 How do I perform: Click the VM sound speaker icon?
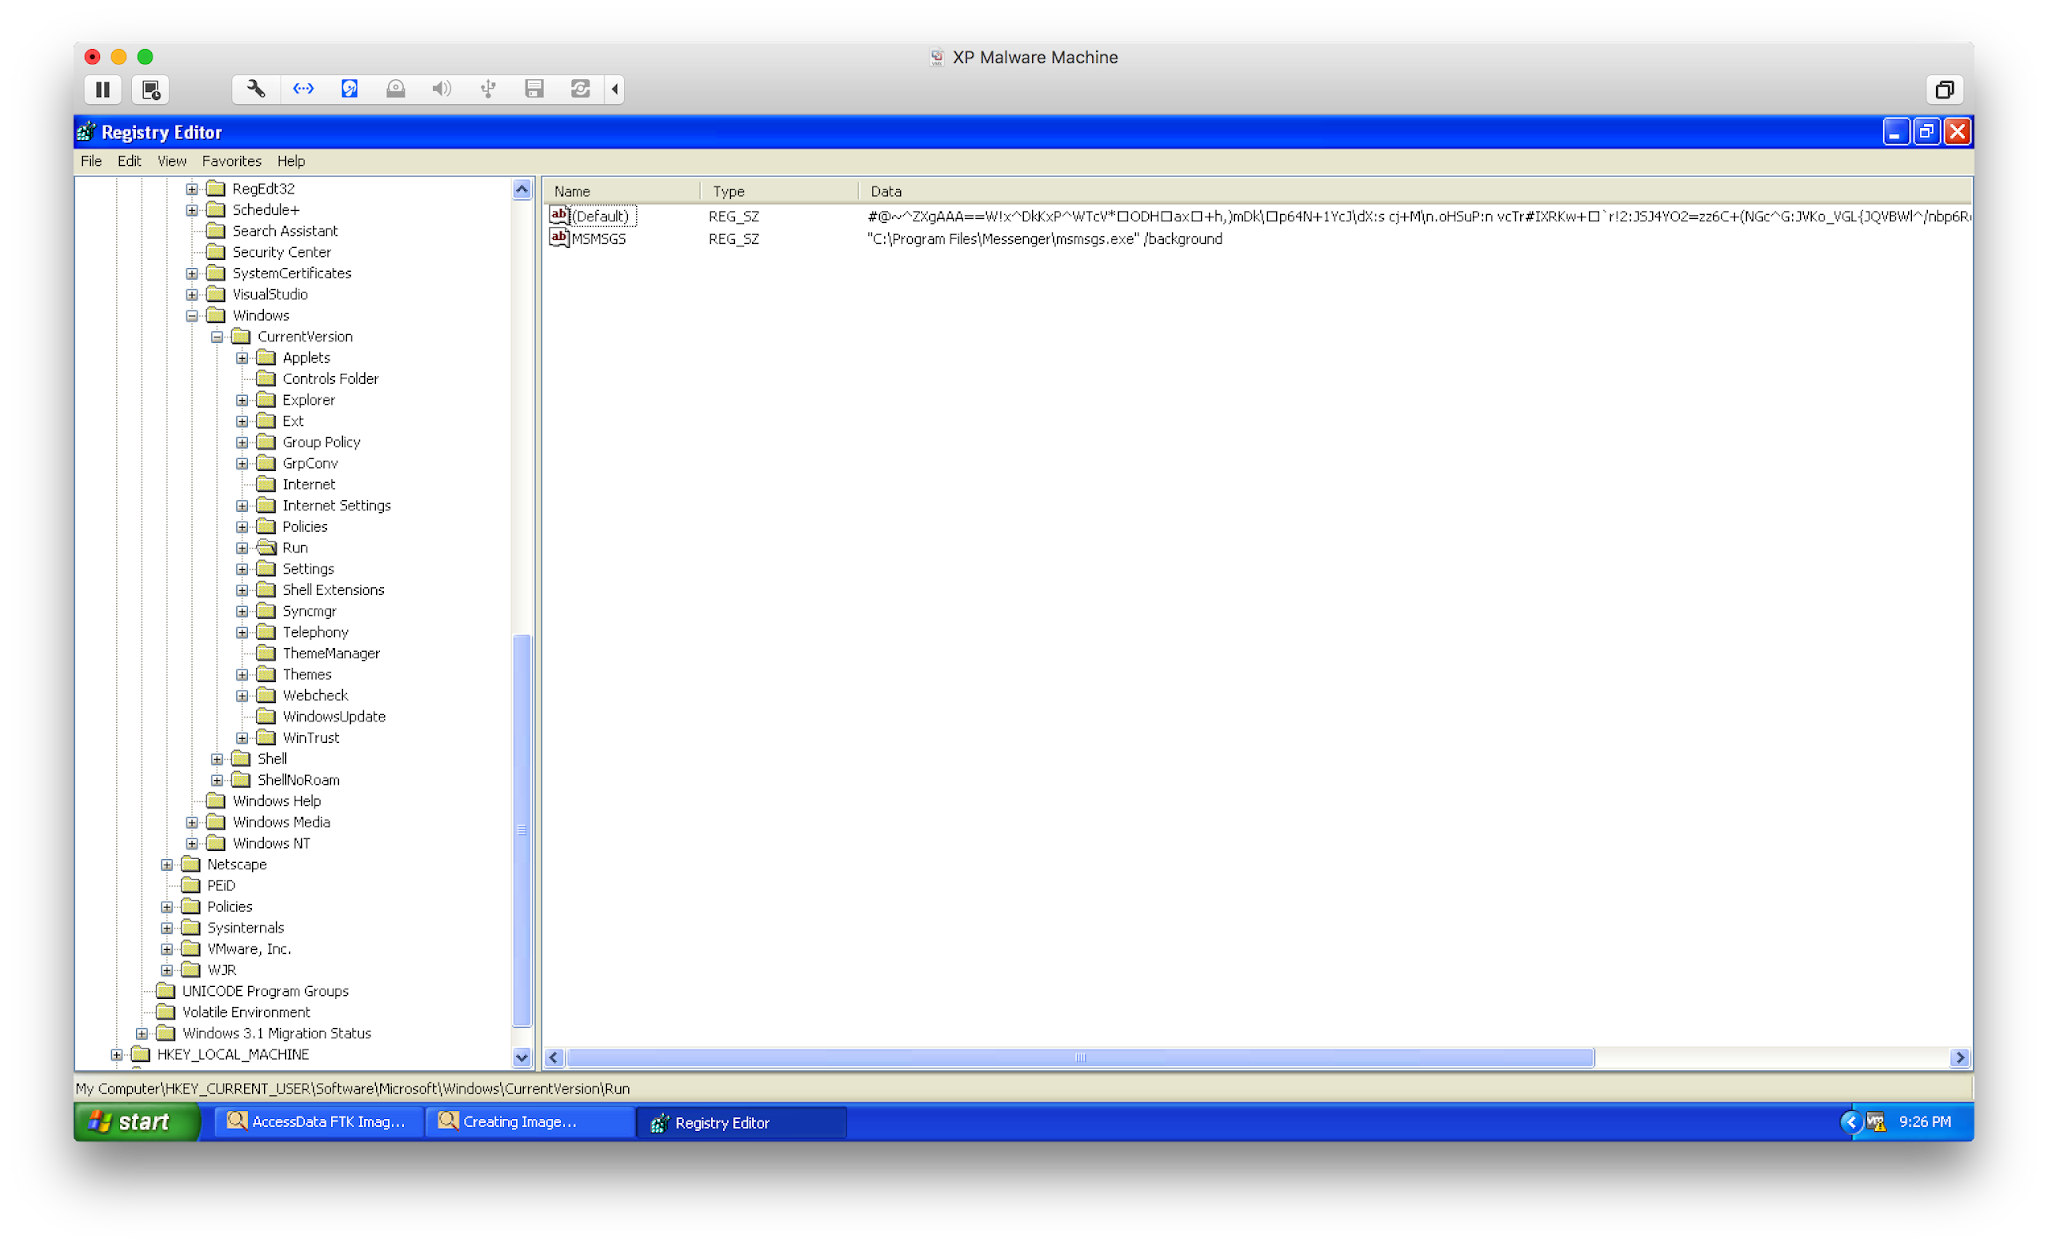coord(441,89)
